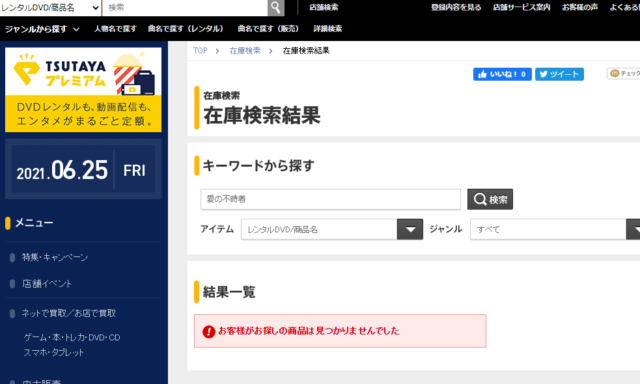Open 詳細検索 in the navigation bar
Image resolution: width=640 pixels, height=384 pixels.
328,29
